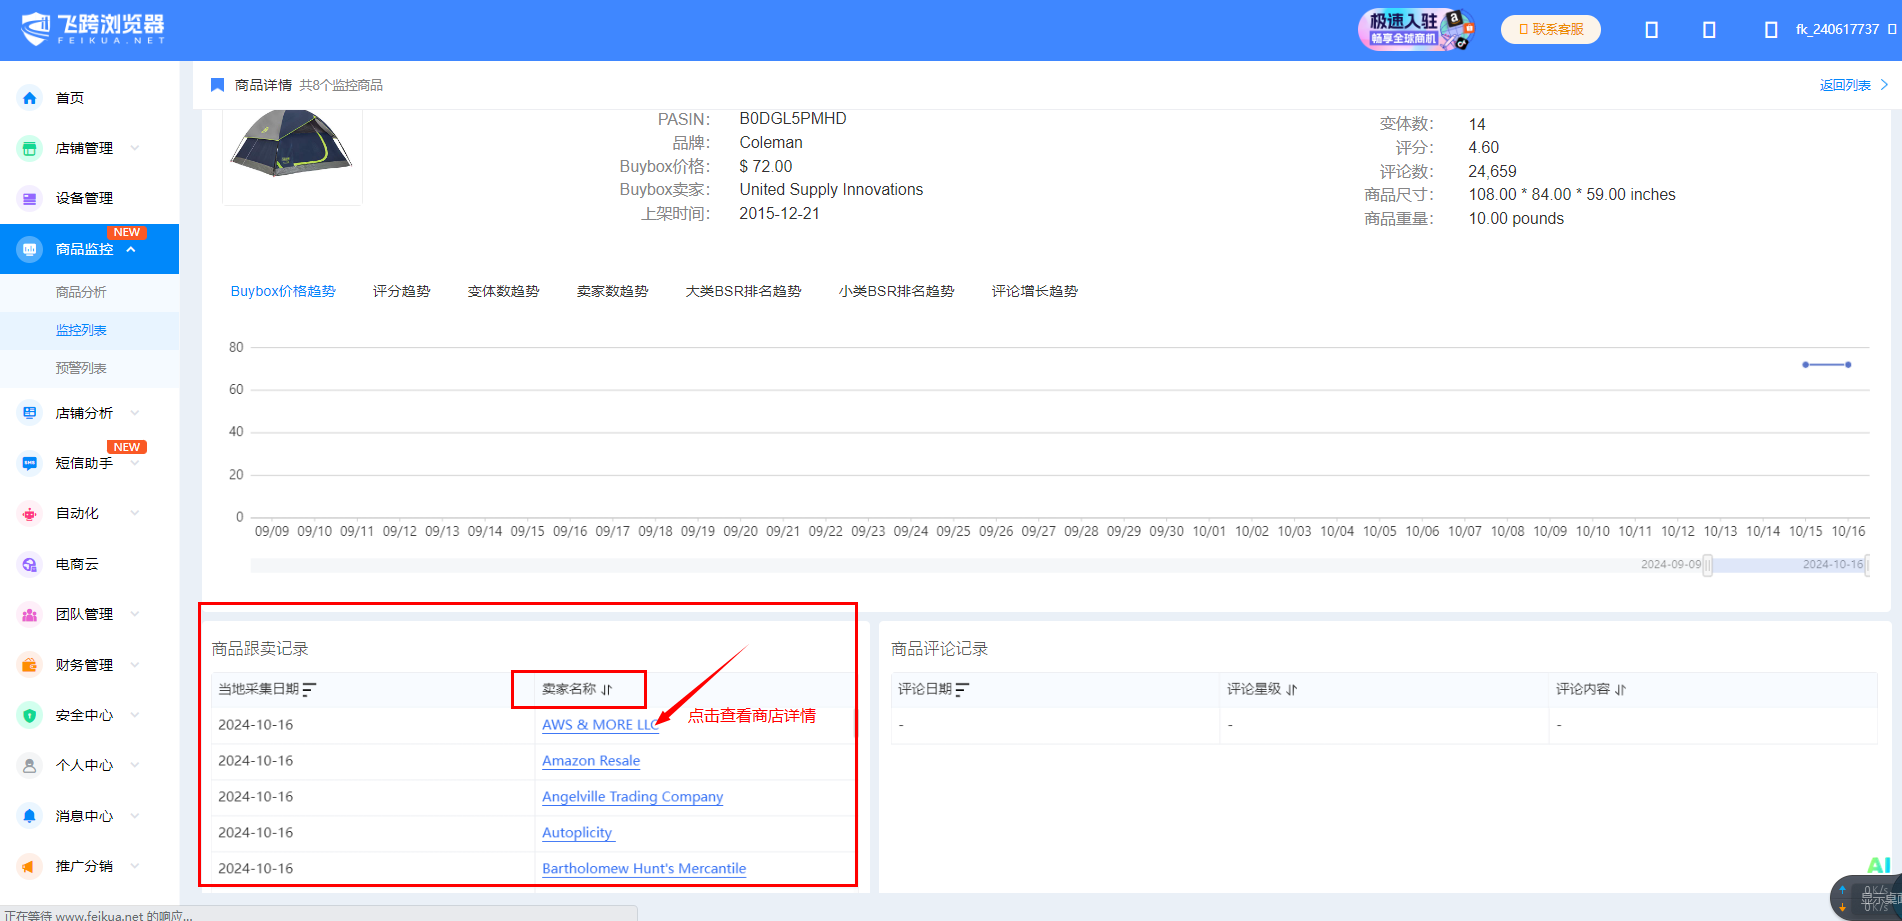Switch to 变体数趋势 tab
The width and height of the screenshot is (1902, 921).
click(x=504, y=291)
